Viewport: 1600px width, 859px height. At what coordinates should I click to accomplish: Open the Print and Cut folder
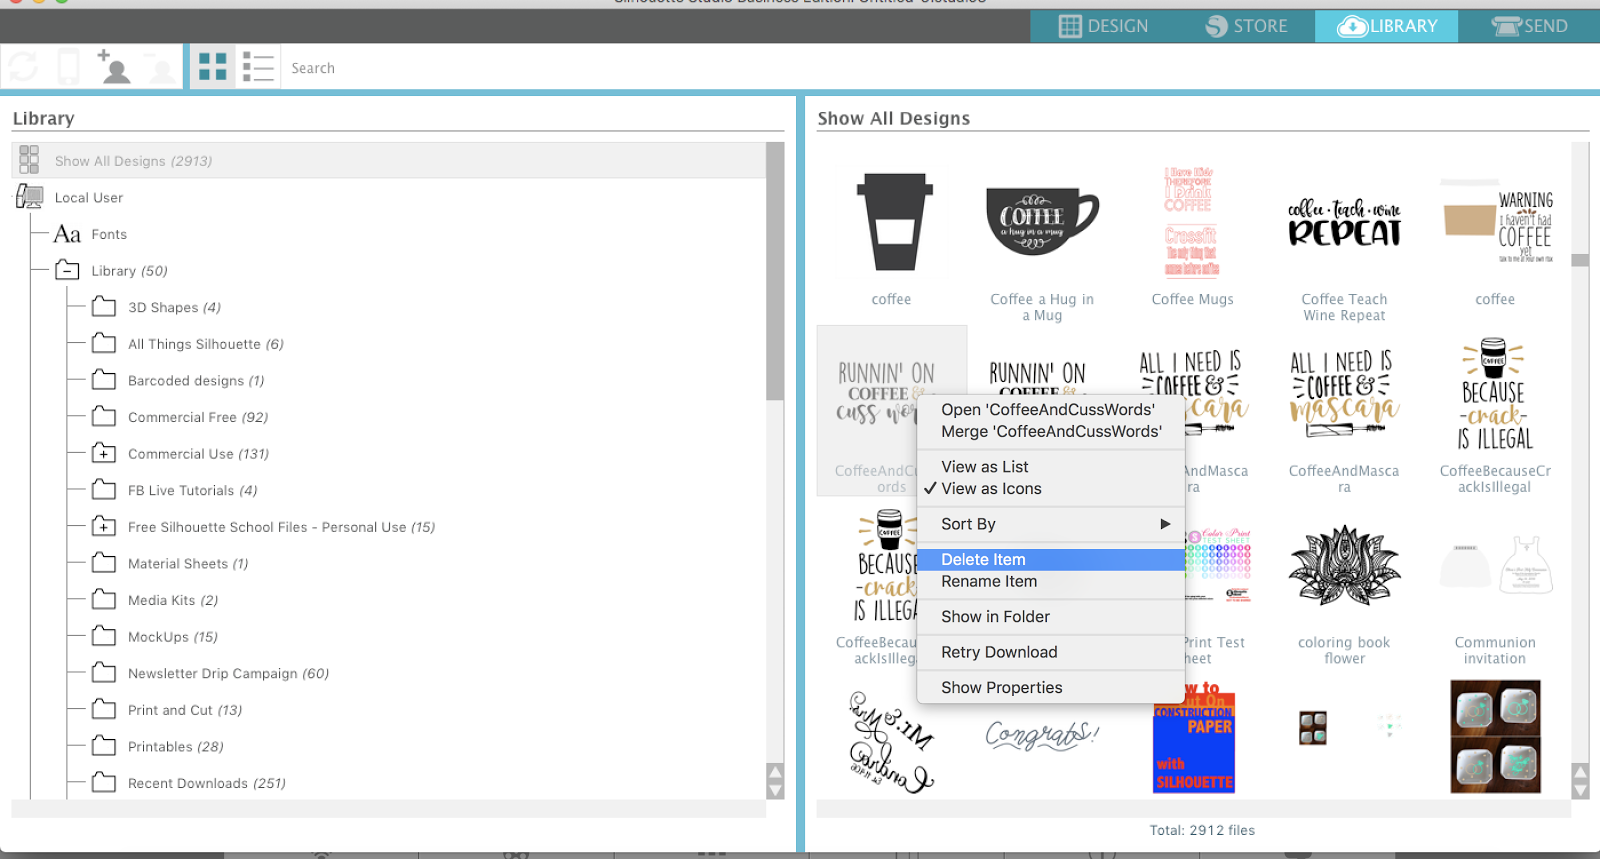coord(185,710)
